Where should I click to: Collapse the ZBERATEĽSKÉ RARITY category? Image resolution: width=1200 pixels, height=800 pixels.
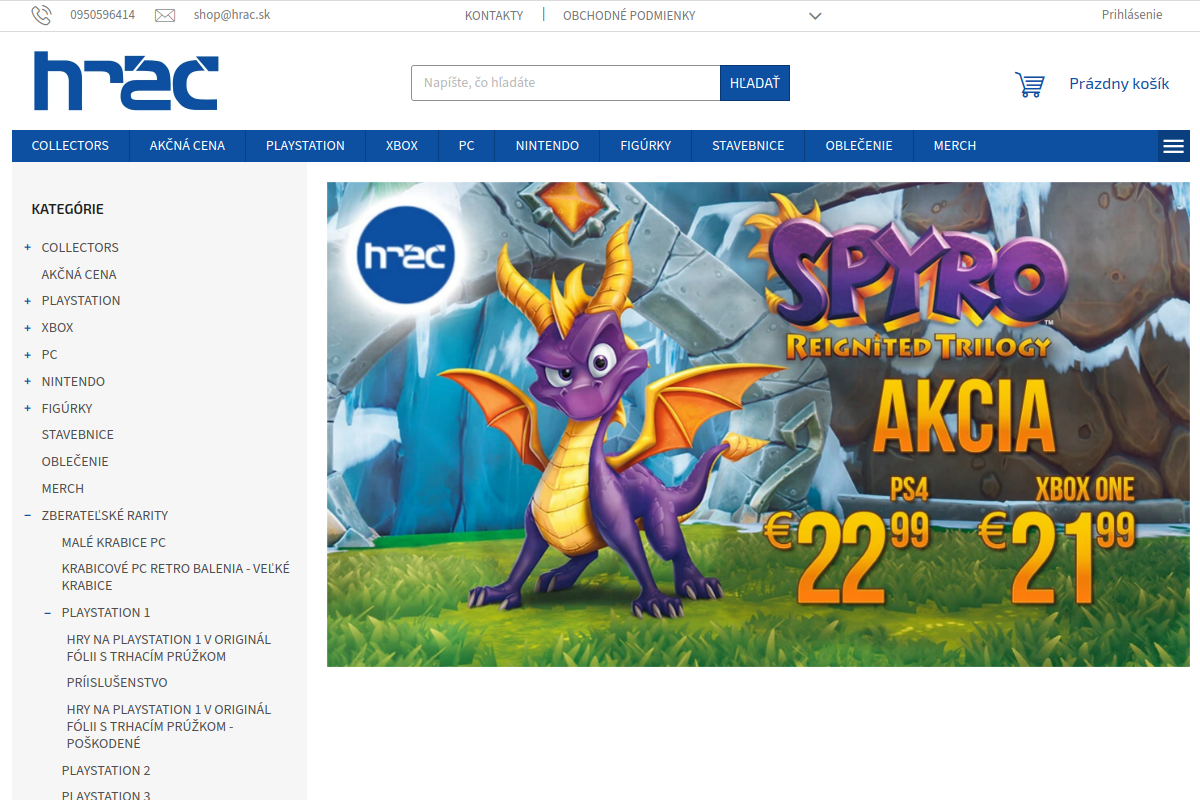tap(28, 515)
